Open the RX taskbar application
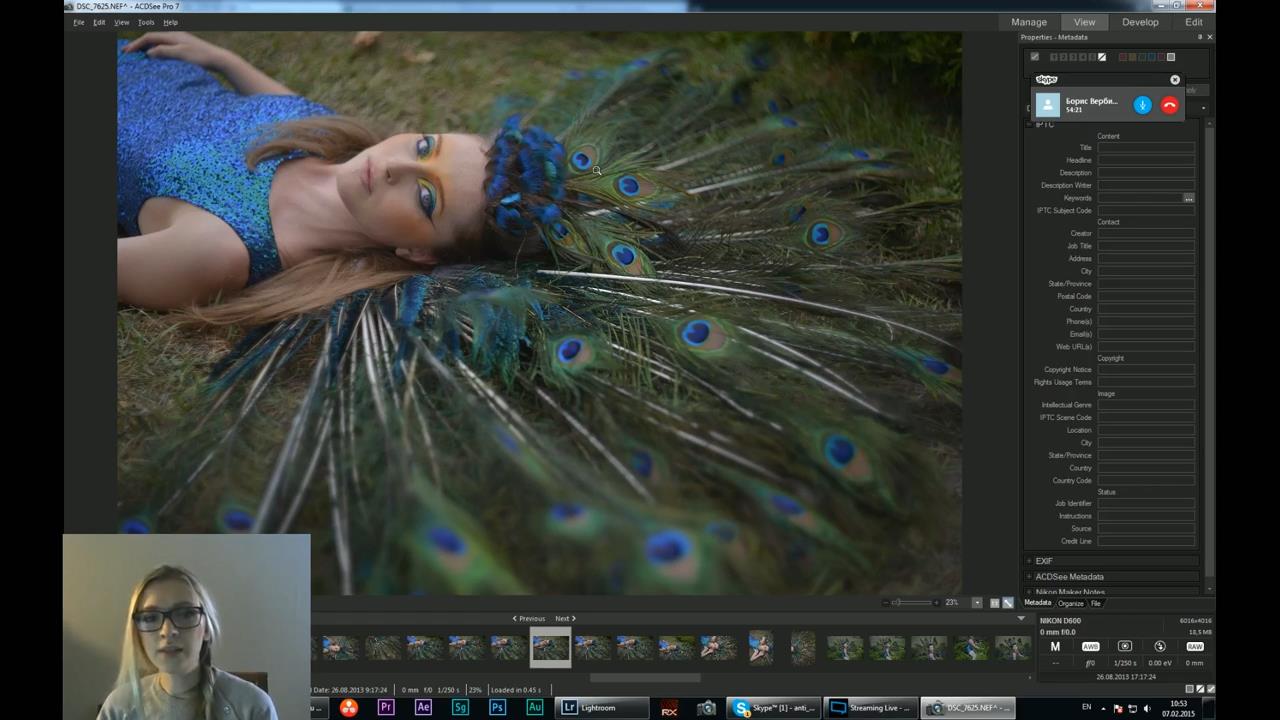The image size is (1280, 720). (x=670, y=708)
